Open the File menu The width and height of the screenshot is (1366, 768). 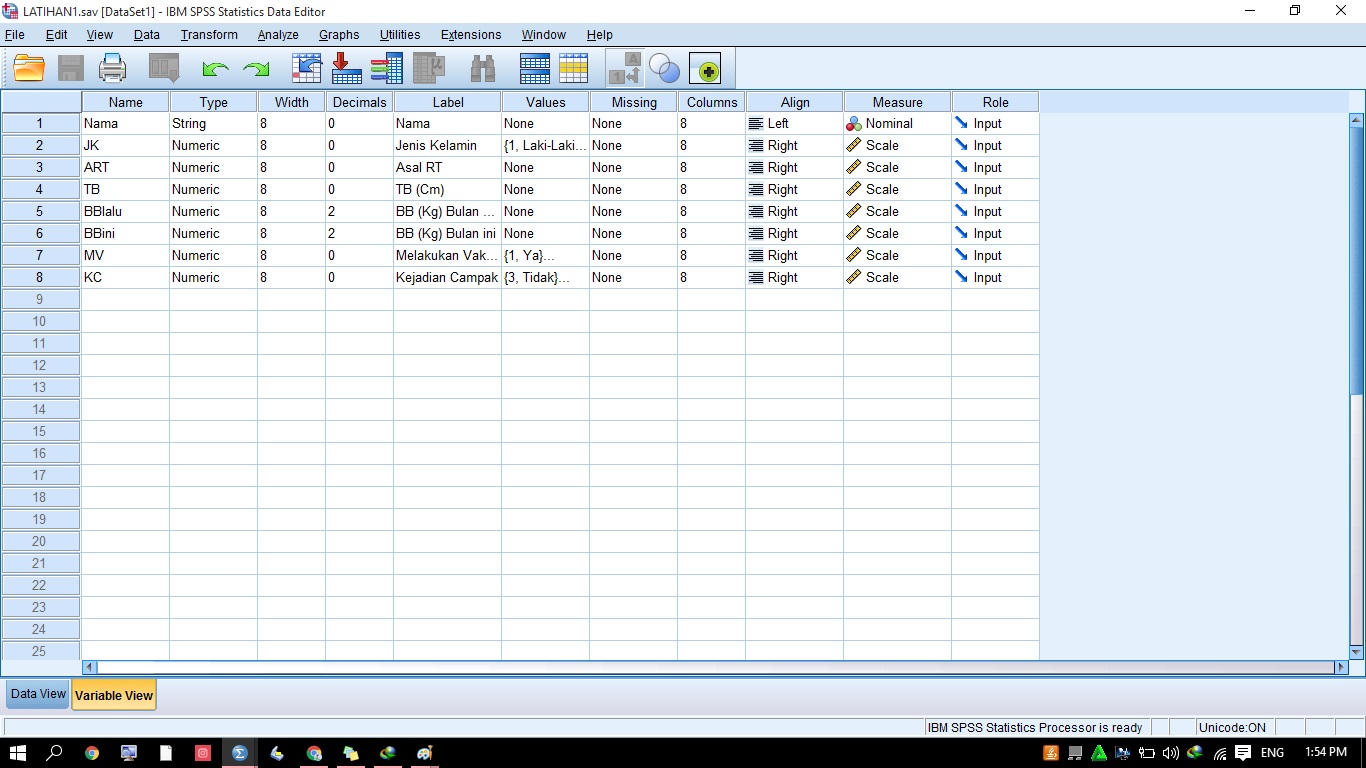coord(15,35)
